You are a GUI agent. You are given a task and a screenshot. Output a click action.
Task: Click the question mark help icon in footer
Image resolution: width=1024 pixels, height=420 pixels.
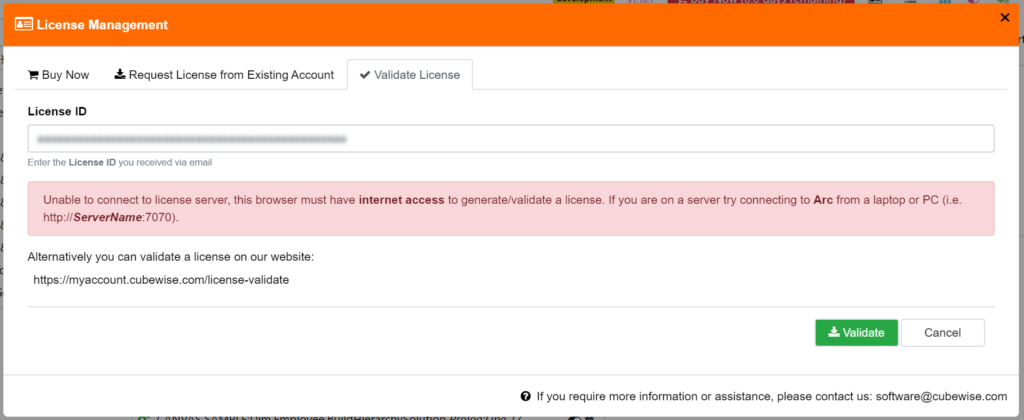click(526, 396)
